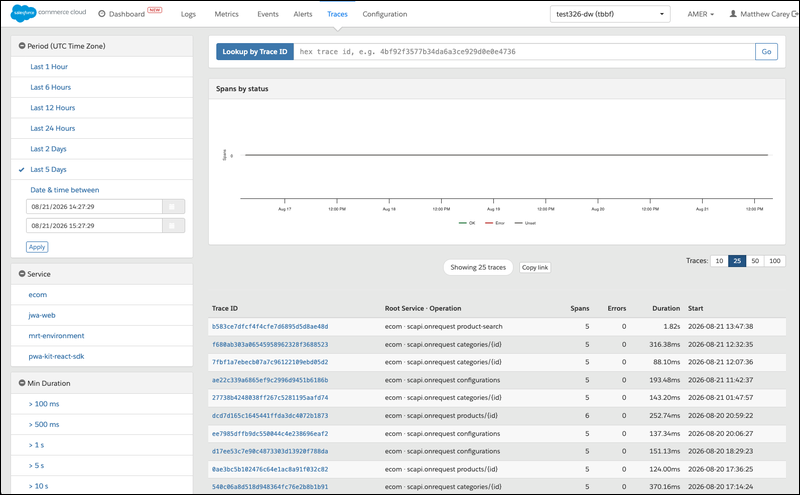Click the start date field 08/21/2026 14:27:29

coord(94,207)
